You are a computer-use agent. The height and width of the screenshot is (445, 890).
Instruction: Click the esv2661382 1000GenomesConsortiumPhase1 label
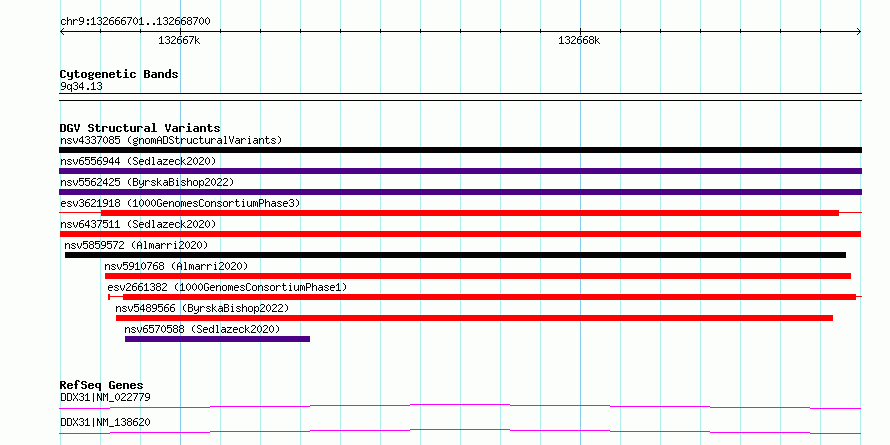point(227,287)
